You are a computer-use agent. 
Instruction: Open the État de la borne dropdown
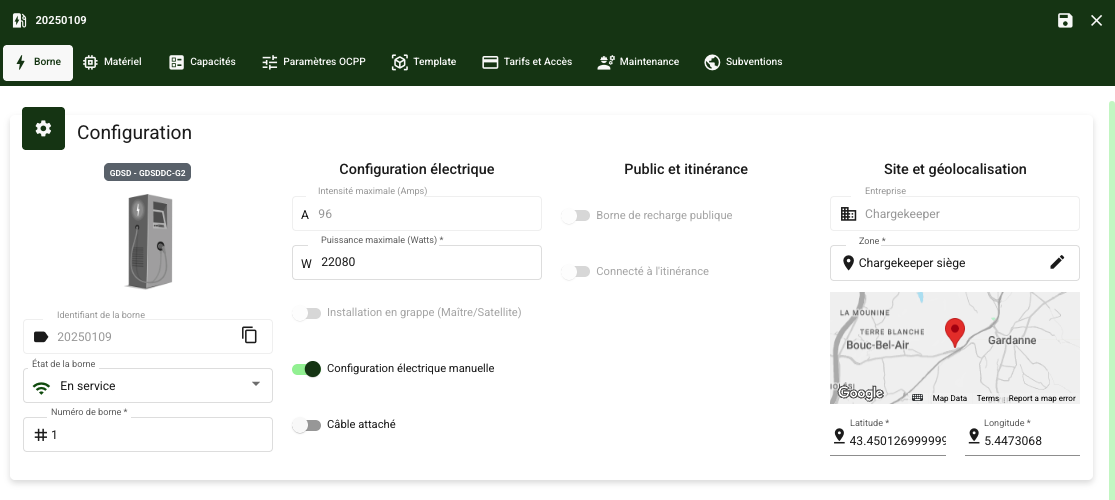point(148,386)
